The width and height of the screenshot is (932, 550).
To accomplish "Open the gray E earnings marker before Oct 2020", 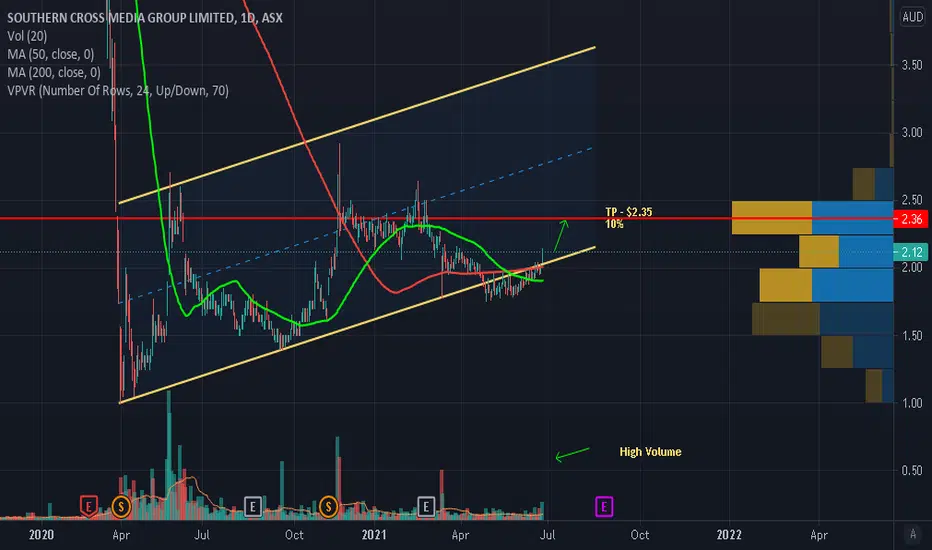I will 253,507.
